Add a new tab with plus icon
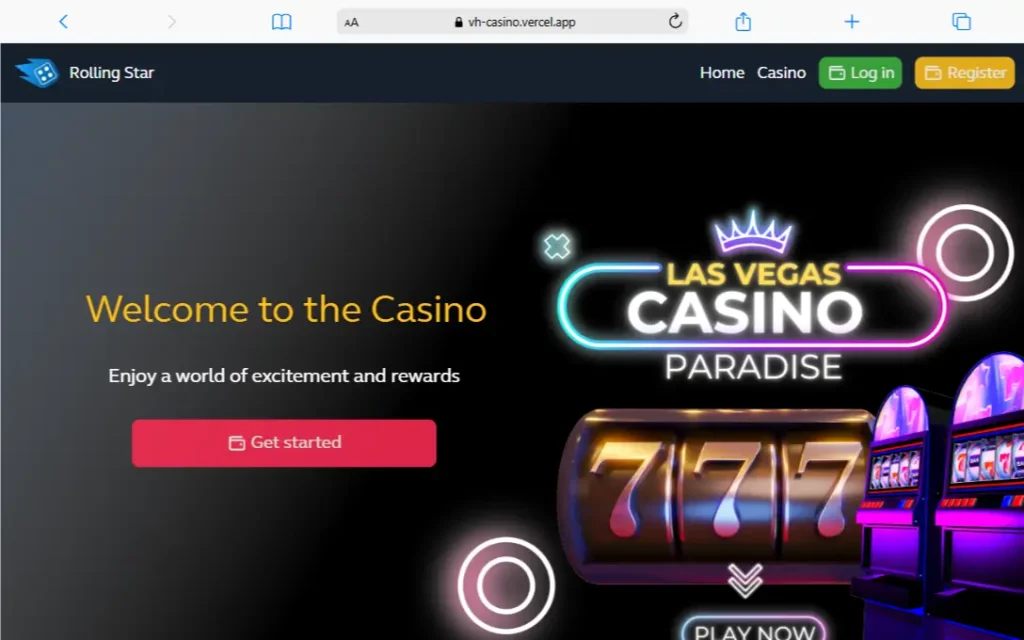The height and width of the screenshot is (640, 1024). point(852,22)
